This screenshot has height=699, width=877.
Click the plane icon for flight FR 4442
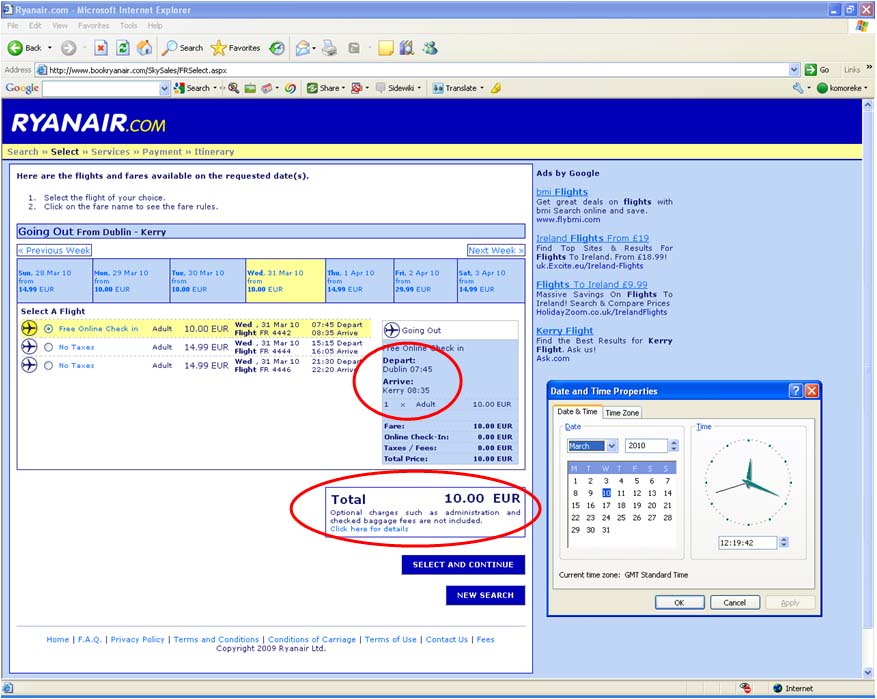coord(29,328)
